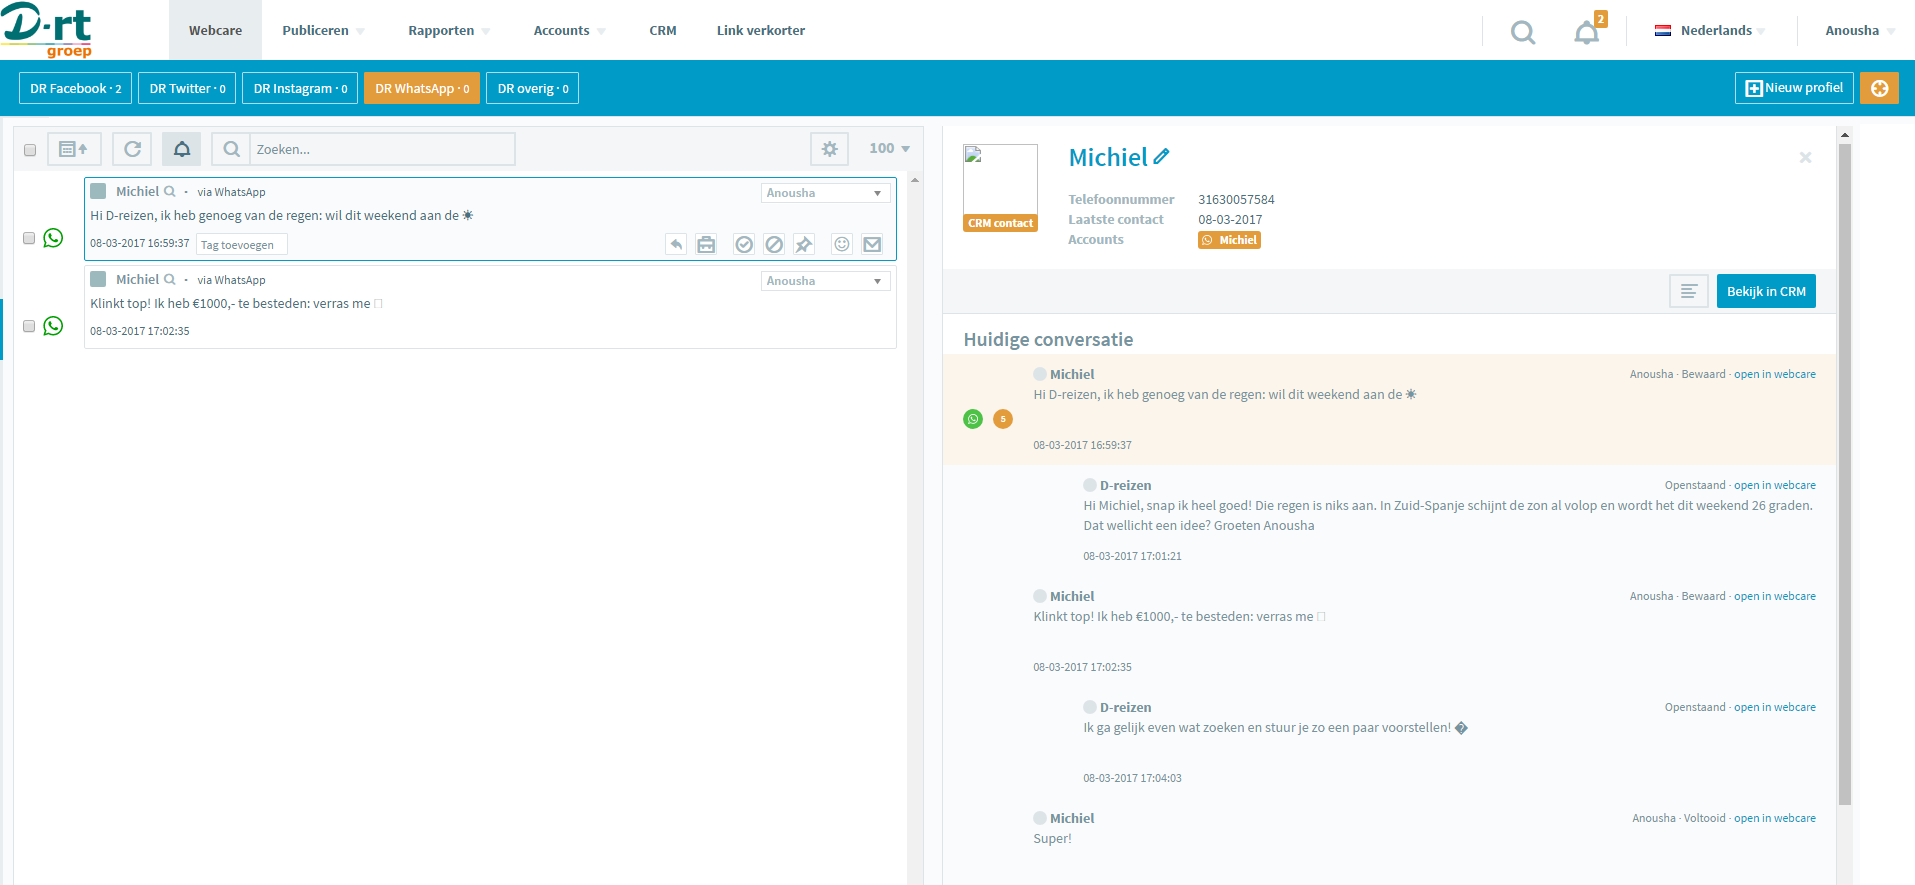Toggle select-all checkbox in inbox toolbar
Viewport: 1915px width, 885px height.
click(x=30, y=150)
